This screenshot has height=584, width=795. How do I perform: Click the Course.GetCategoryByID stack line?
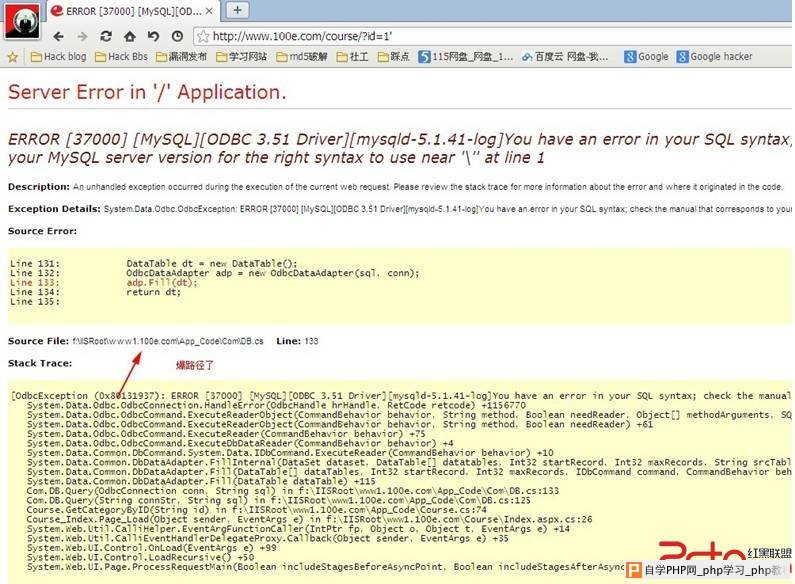coord(256,510)
